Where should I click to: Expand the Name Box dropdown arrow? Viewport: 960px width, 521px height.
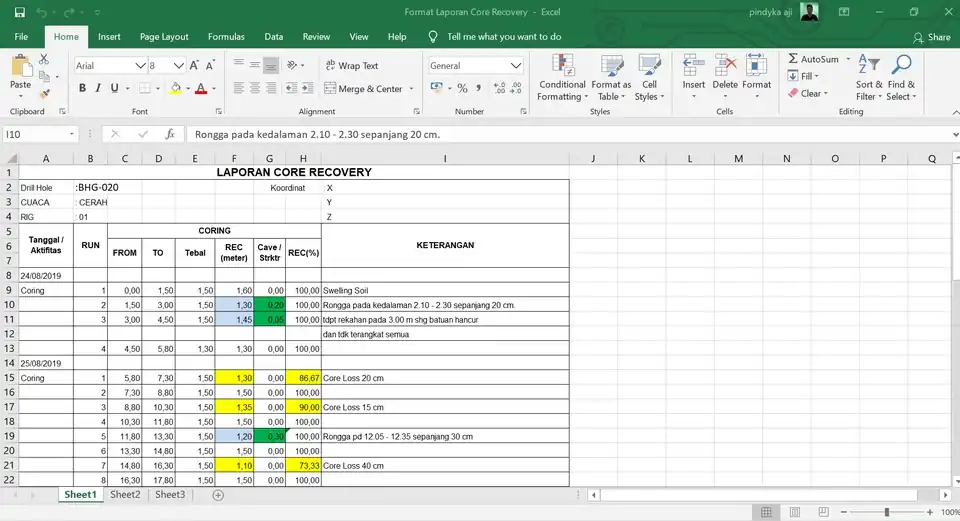click(x=72, y=134)
